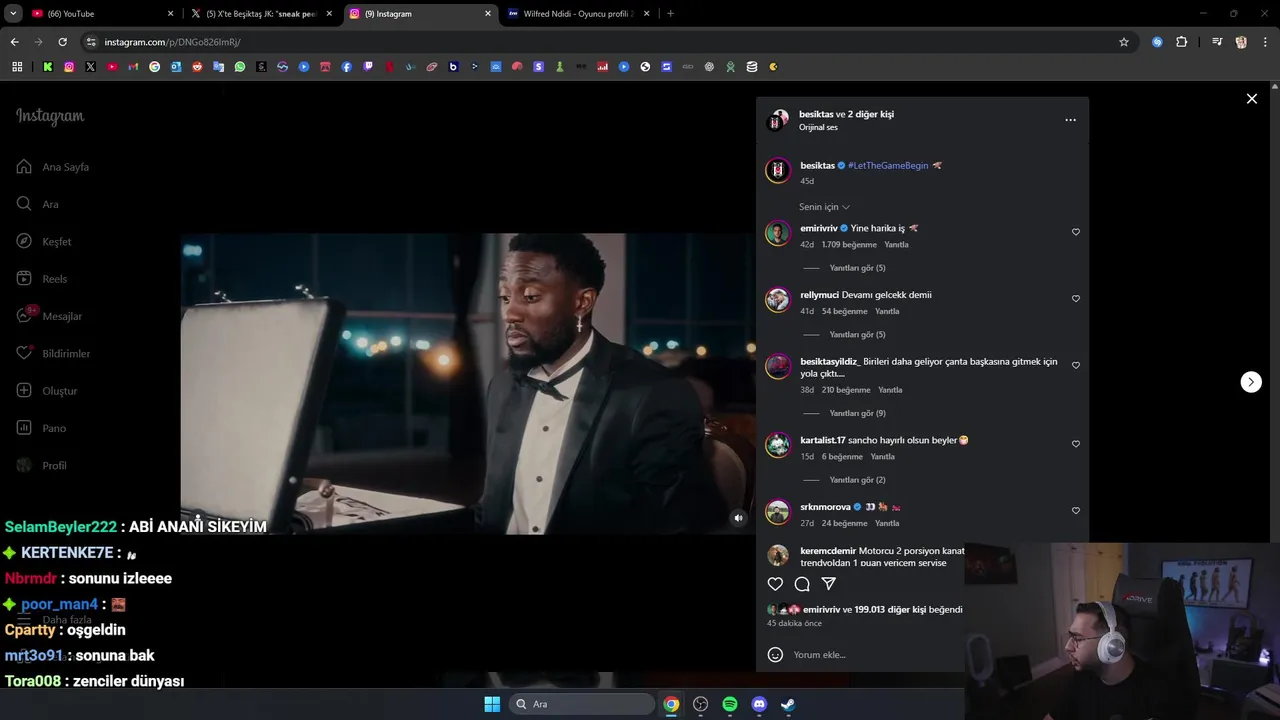Like besiktasyildiz_ comment

1076,366
